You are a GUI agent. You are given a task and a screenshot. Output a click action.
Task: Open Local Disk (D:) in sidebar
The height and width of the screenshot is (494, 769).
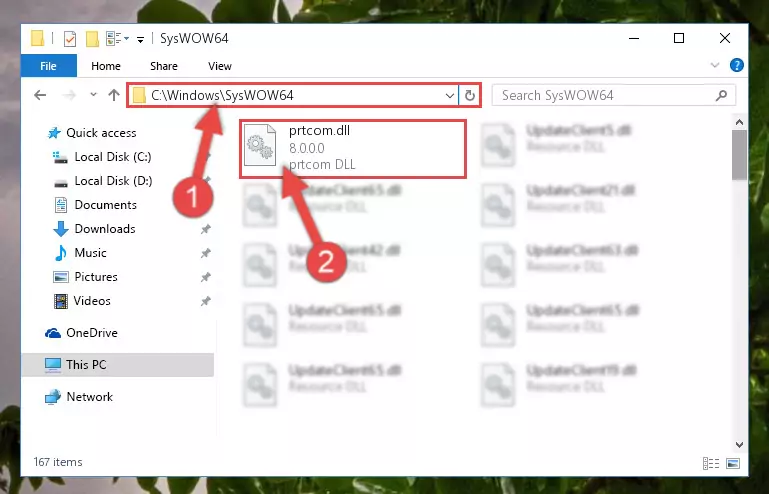103,181
